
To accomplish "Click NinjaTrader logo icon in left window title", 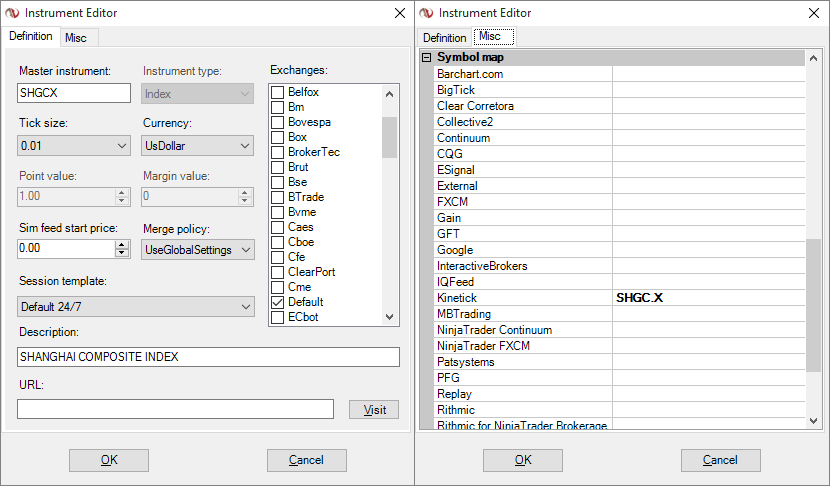I will pyautogui.click(x=12, y=13).
